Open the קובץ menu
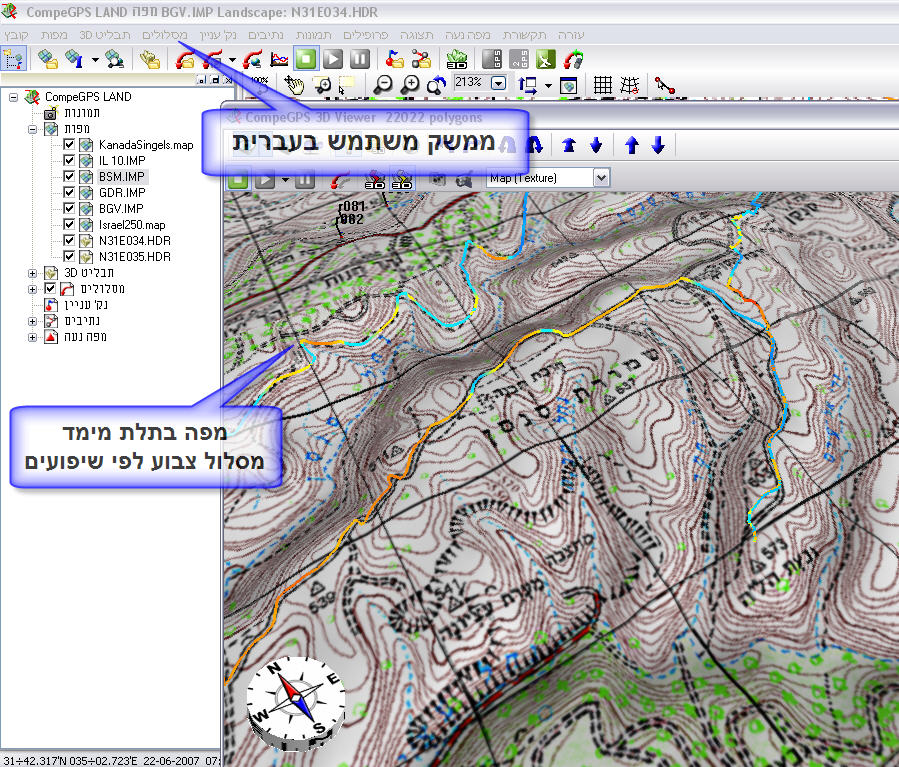The image size is (899, 767). [x=17, y=34]
